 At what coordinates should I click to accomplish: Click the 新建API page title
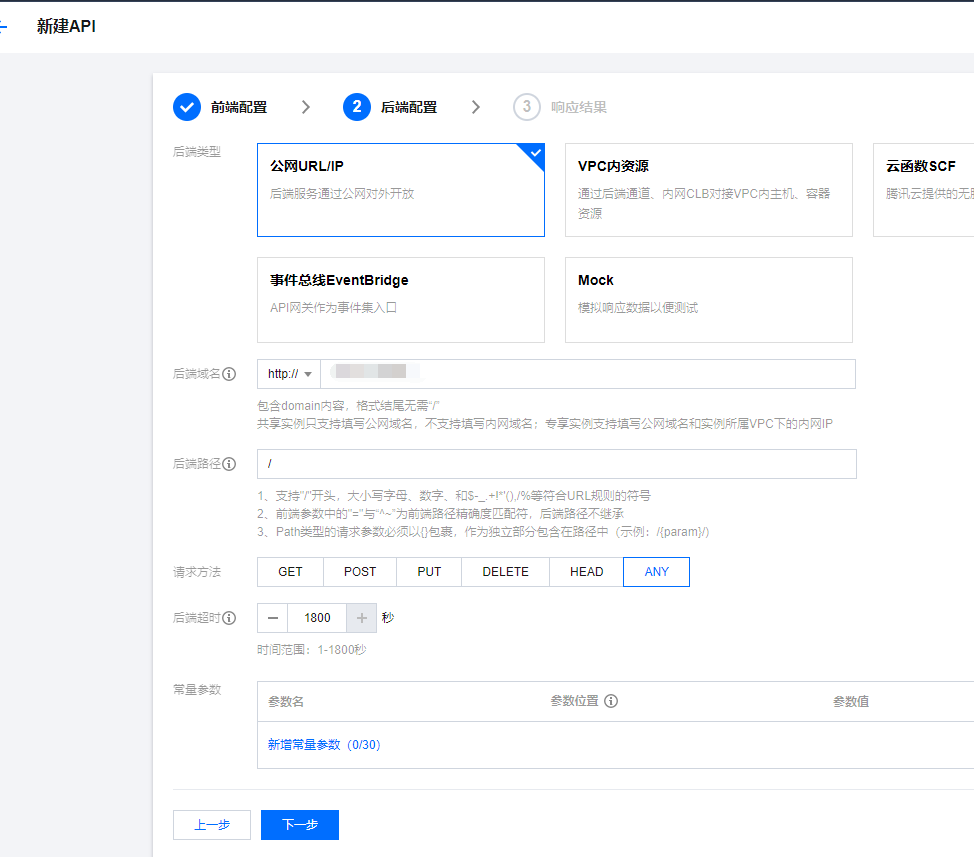66,26
